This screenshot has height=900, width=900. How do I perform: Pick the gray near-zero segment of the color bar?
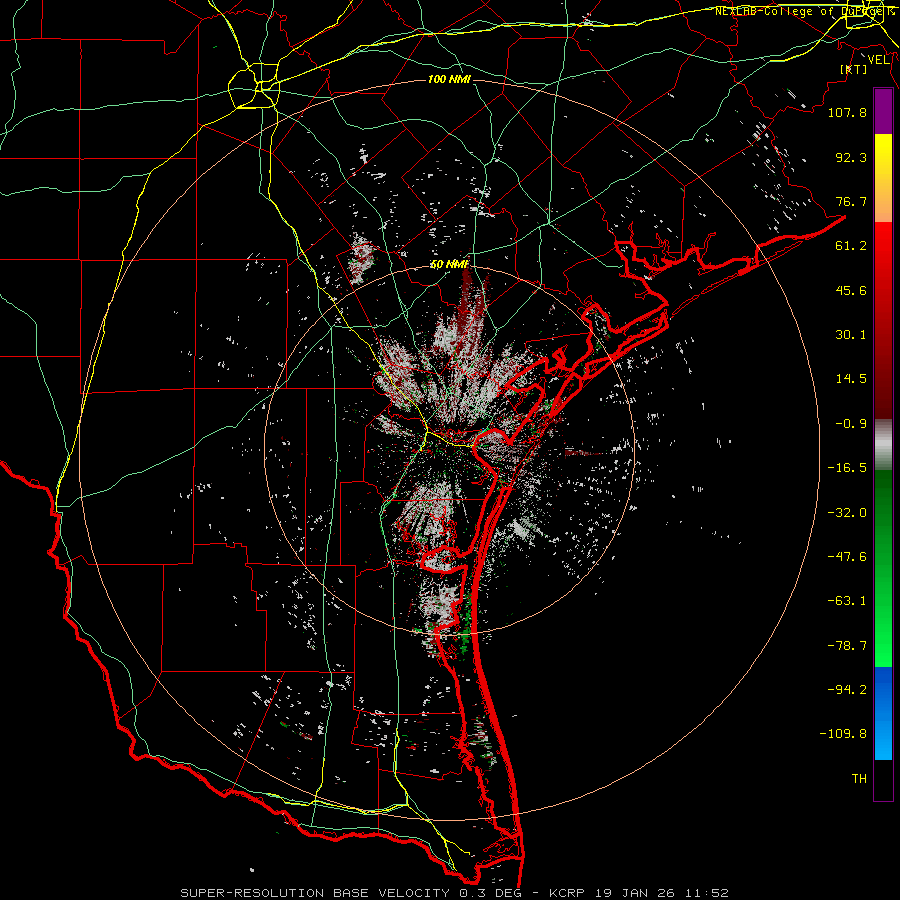pyautogui.click(x=883, y=445)
